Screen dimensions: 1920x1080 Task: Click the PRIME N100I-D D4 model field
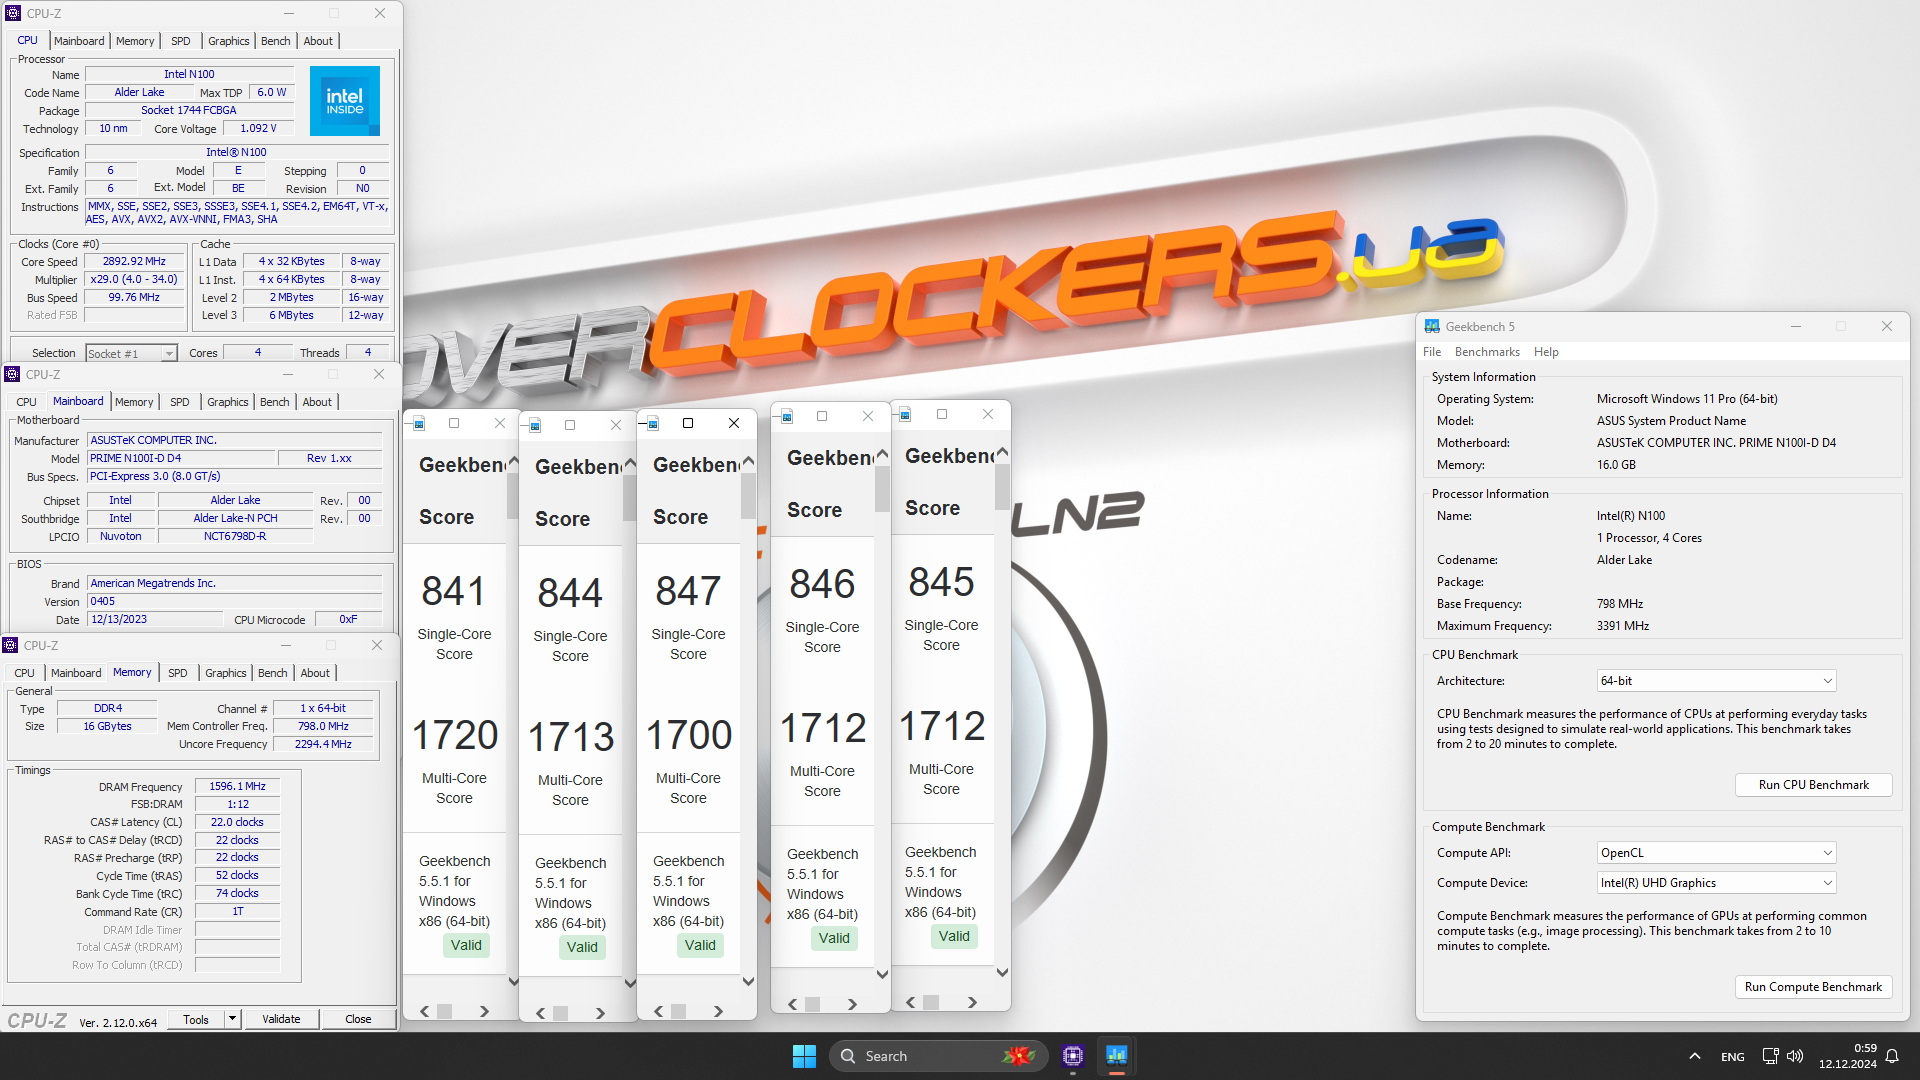tap(181, 458)
